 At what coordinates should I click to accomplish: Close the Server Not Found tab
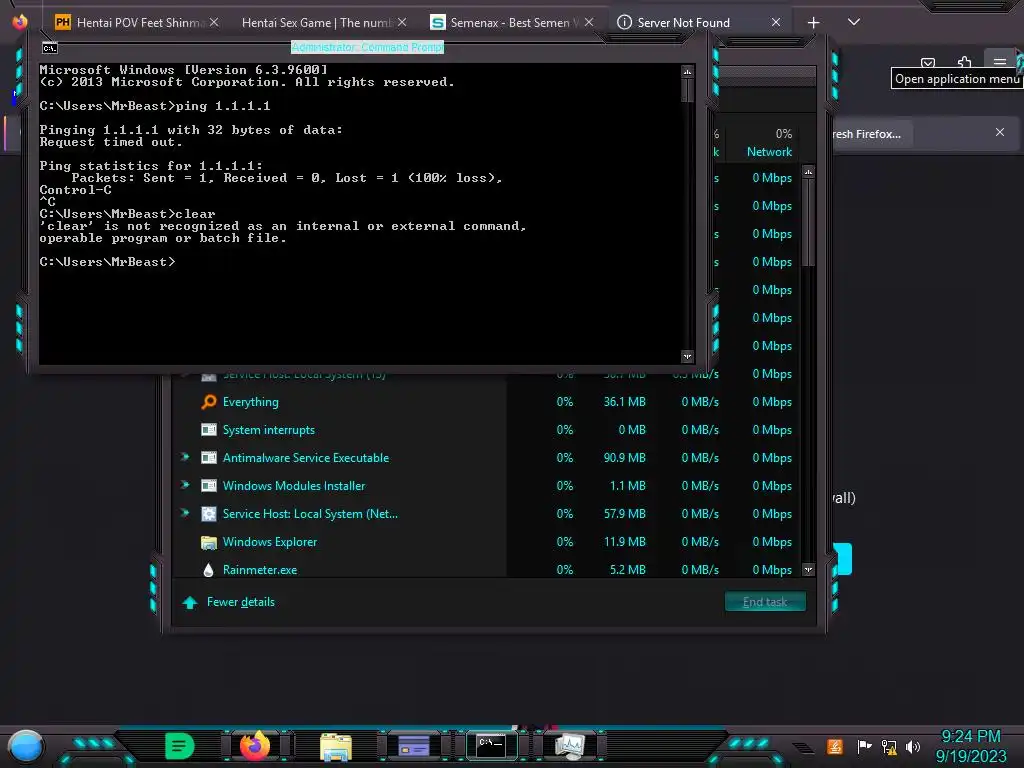click(776, 22)
